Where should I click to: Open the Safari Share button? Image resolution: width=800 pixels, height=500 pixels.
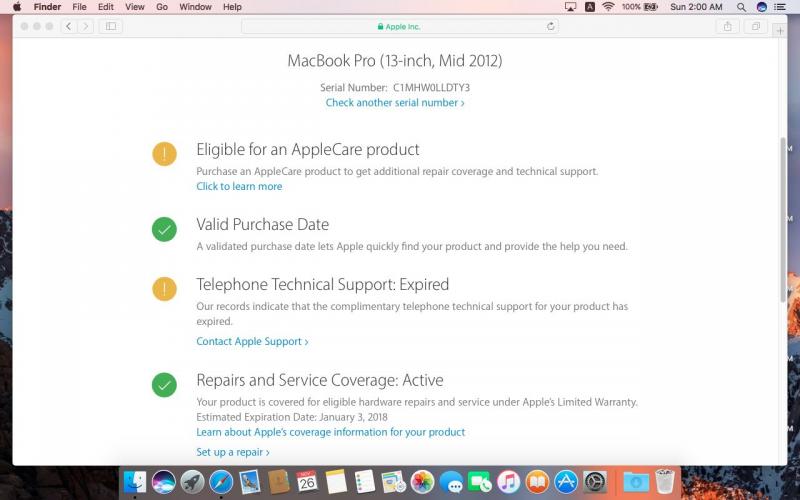(x=728, y=26)
